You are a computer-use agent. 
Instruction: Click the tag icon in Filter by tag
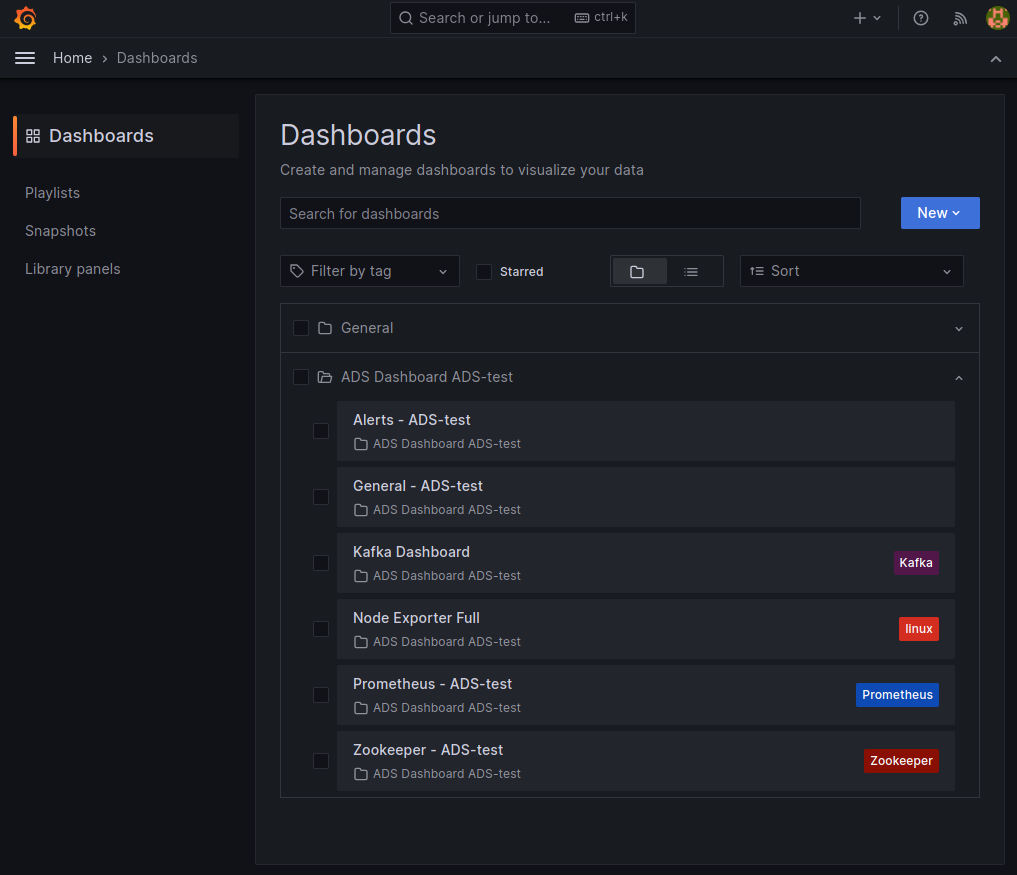pyautogui.click(x=297, y=271)
